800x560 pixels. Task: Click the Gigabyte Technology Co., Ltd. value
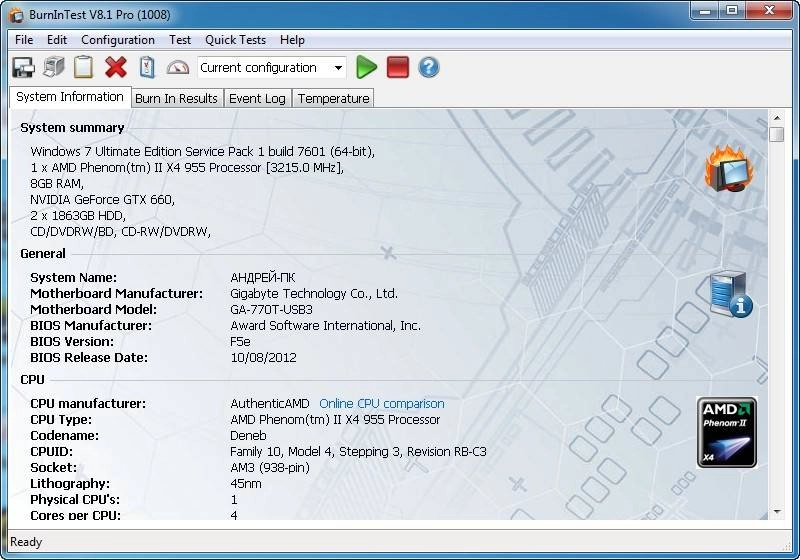314,293
